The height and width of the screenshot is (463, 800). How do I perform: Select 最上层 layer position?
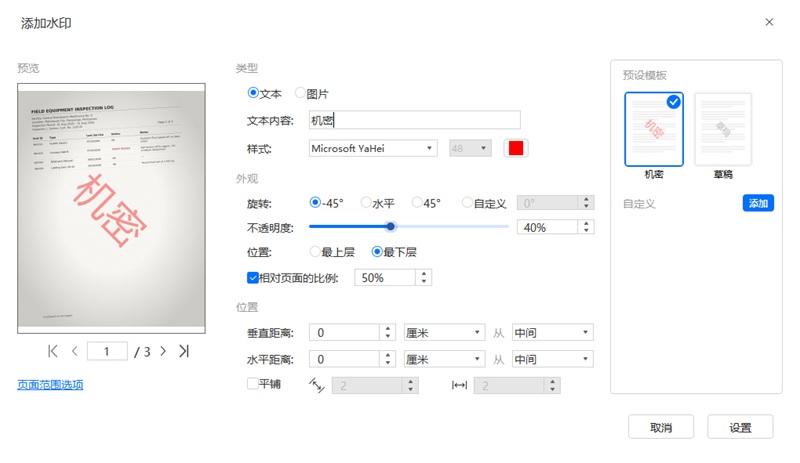click(315, 251)
